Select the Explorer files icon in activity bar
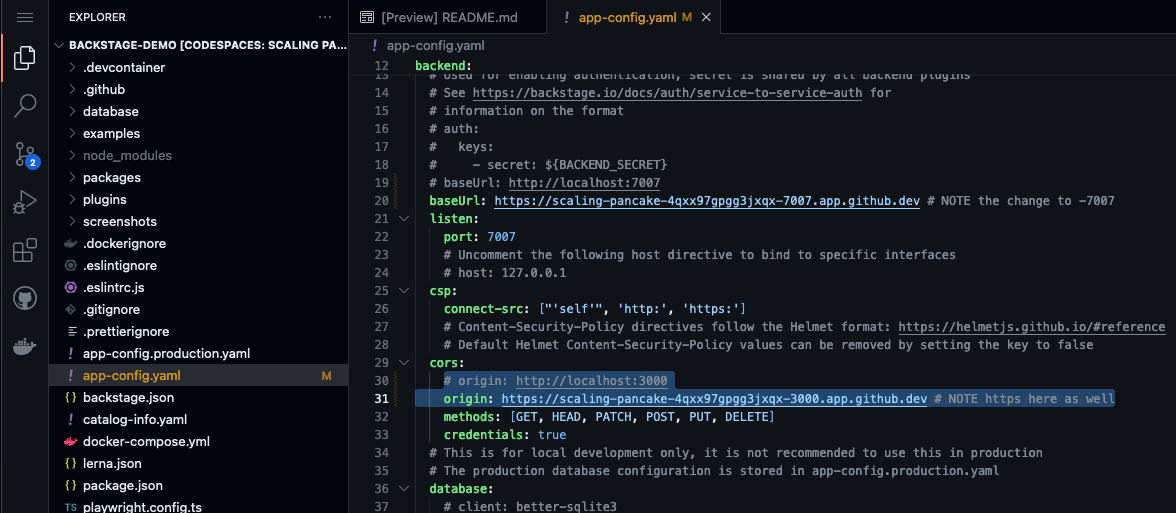The height and width of the screenshot is (513, 1176). click(25, 58)
